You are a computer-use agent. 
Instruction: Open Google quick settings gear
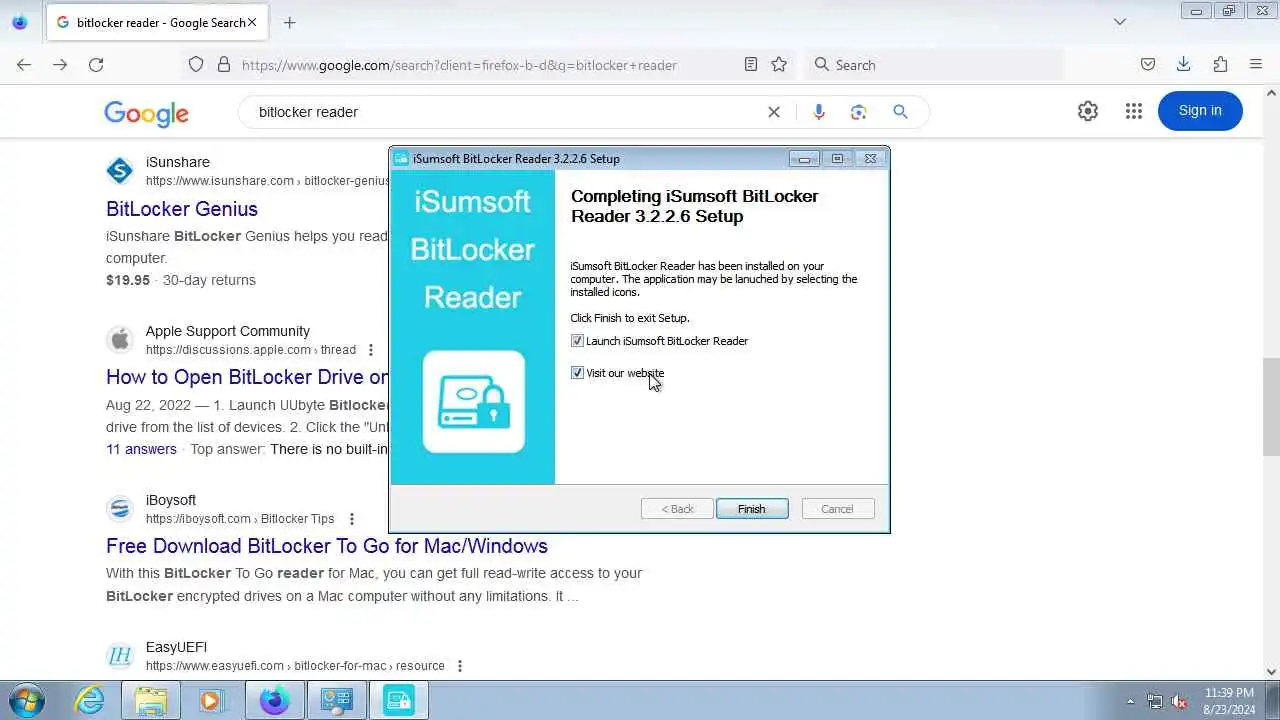(x=1088, y=111)
